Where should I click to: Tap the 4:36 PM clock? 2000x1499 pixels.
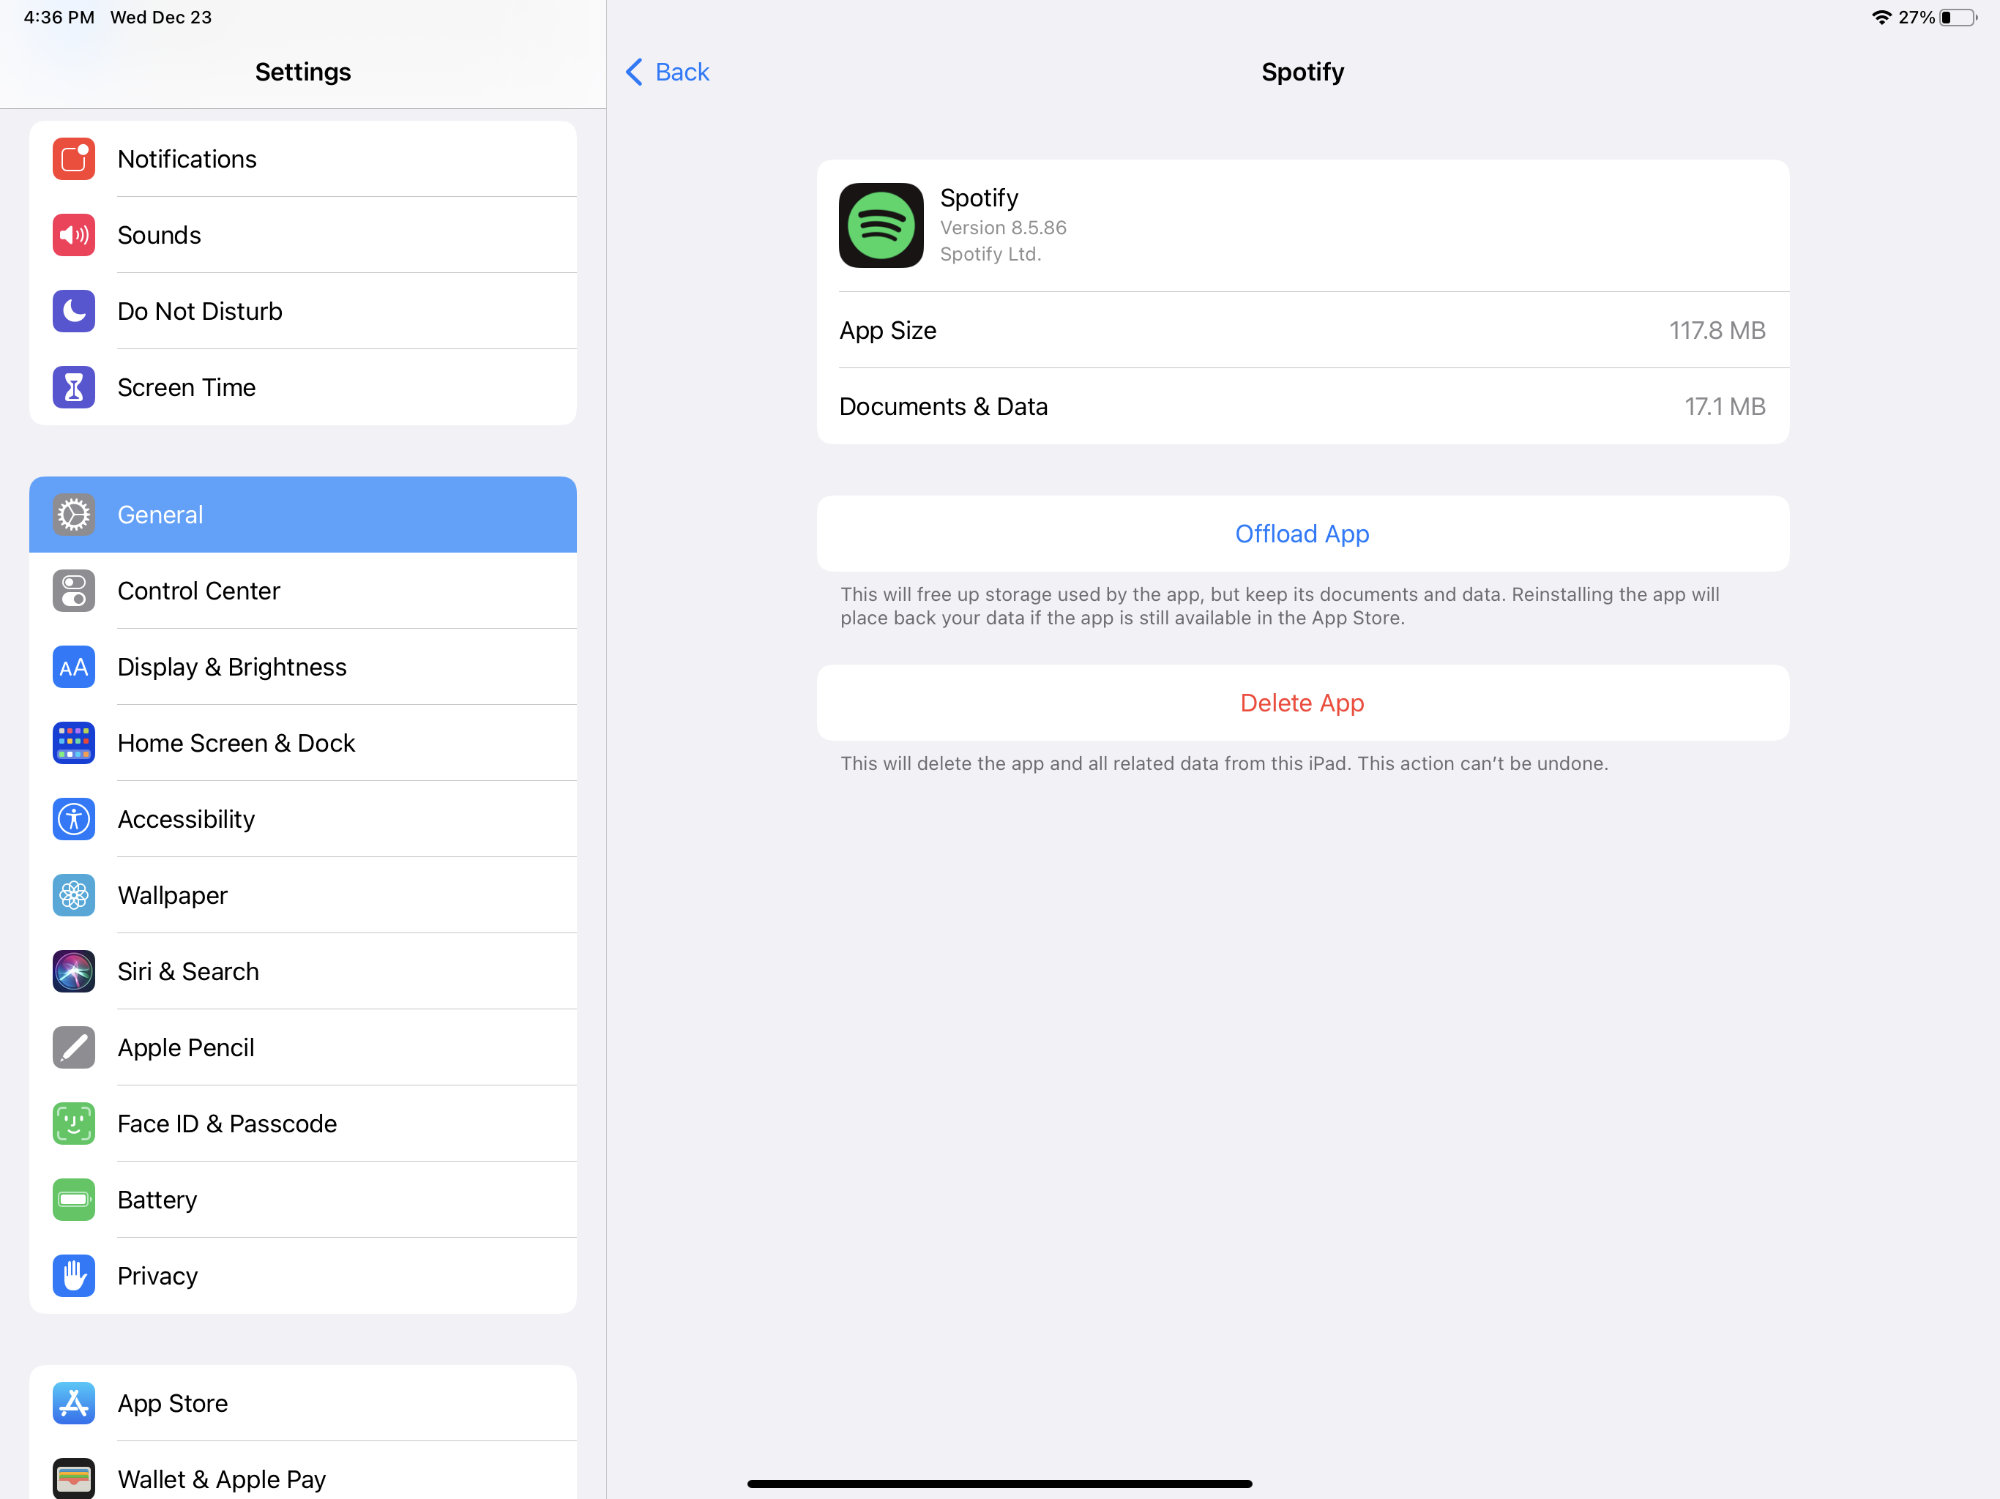tap(59, 17)
